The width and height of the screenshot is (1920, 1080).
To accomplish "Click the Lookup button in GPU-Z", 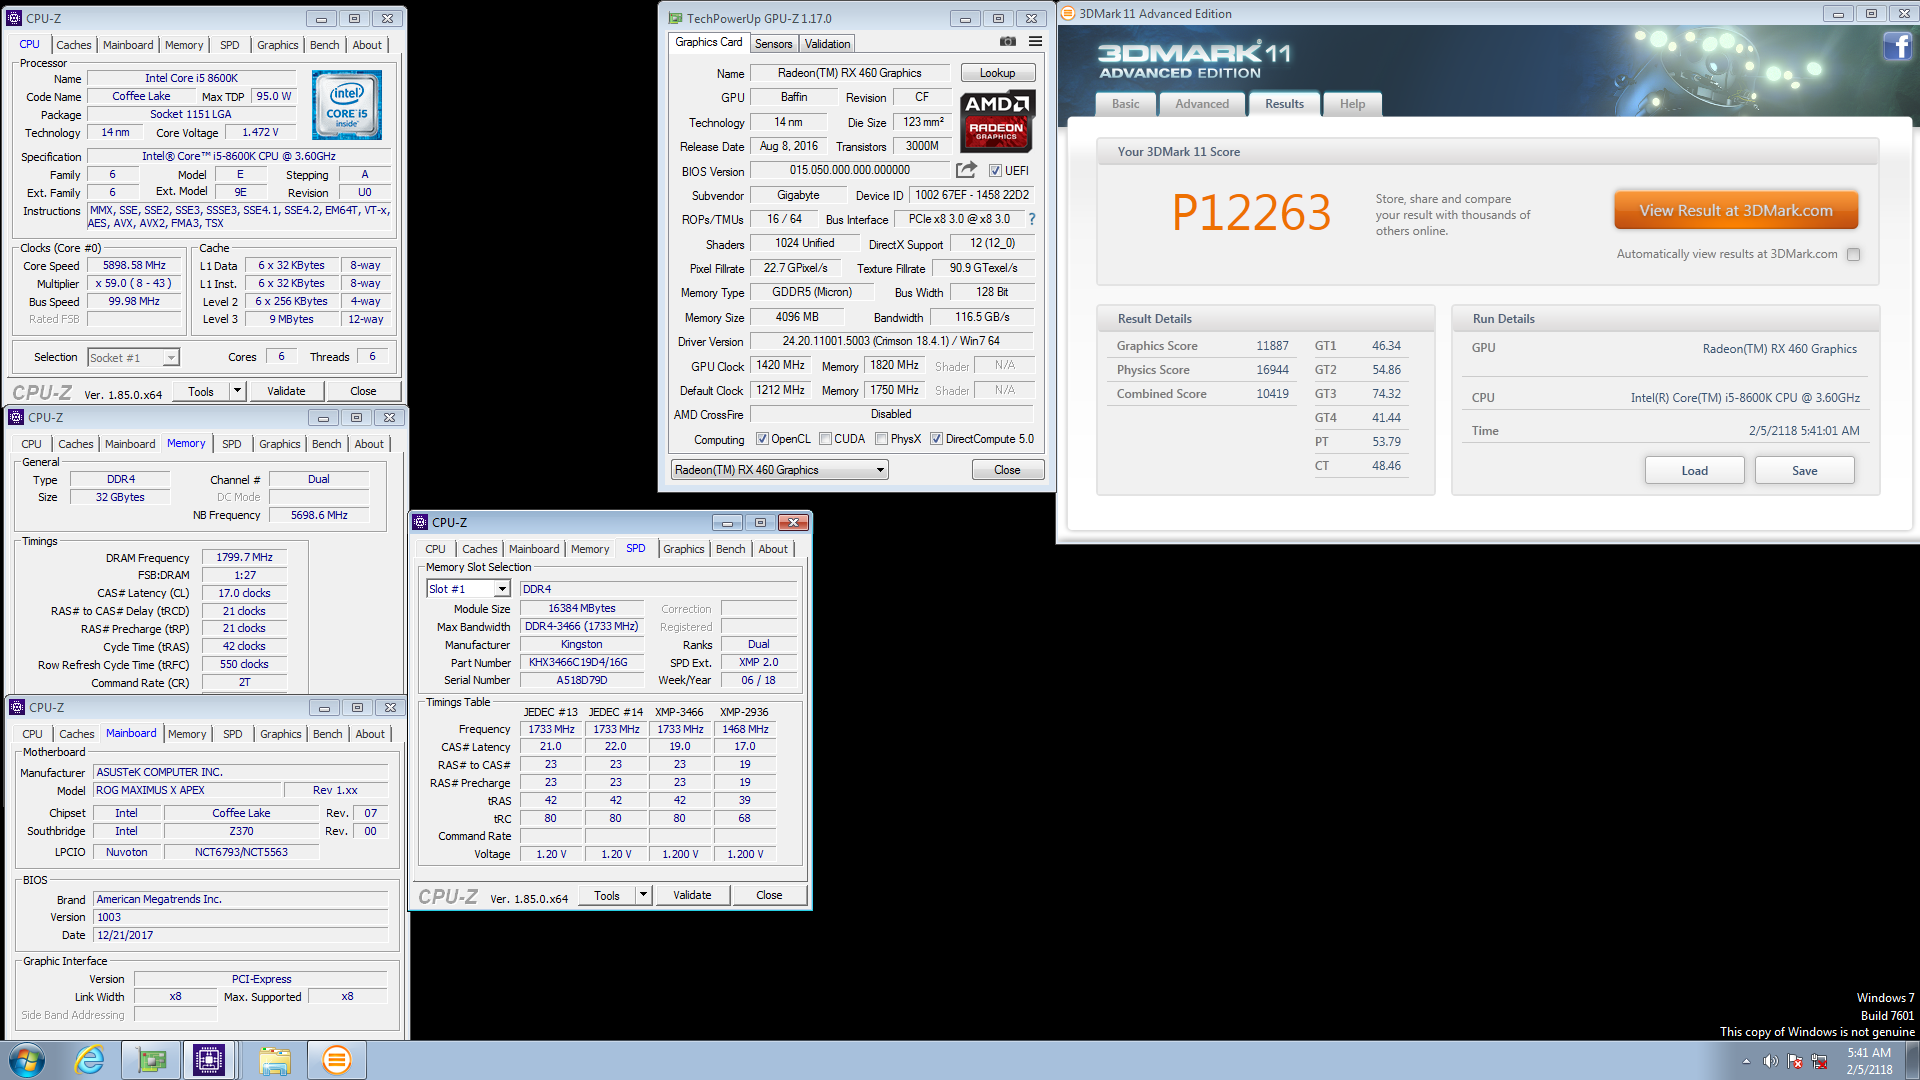I will 997,73.
